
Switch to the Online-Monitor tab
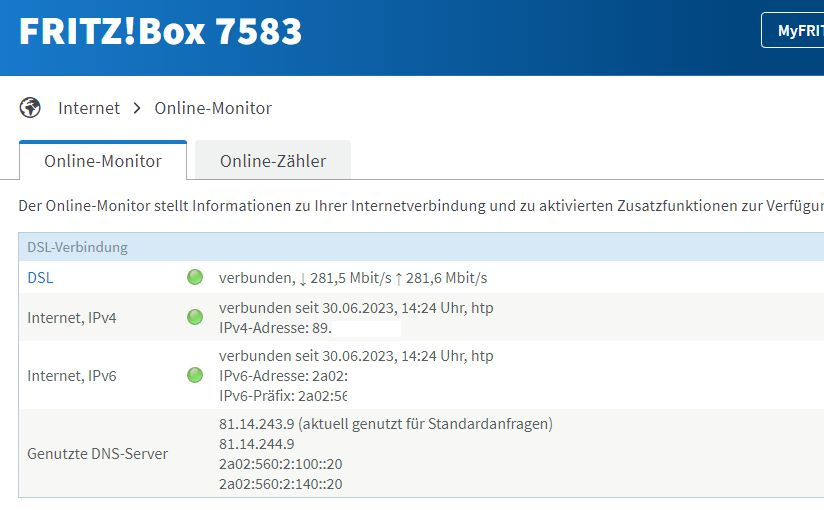tap(103, 160)
